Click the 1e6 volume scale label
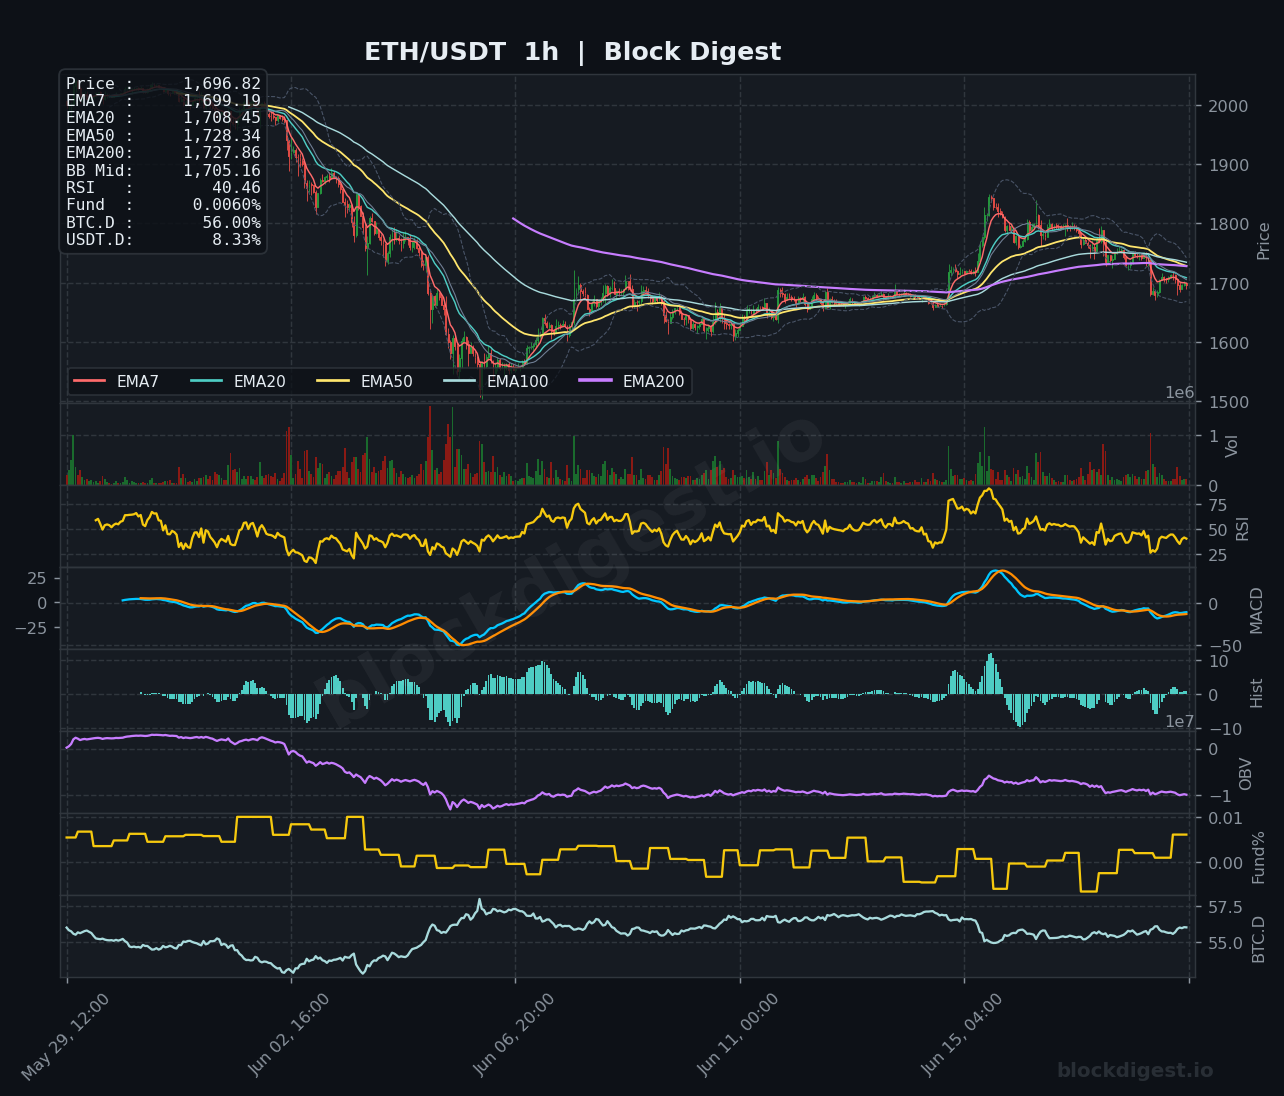The height and width of the screenshot is (1096, 1284). (x=1180, y=392)
